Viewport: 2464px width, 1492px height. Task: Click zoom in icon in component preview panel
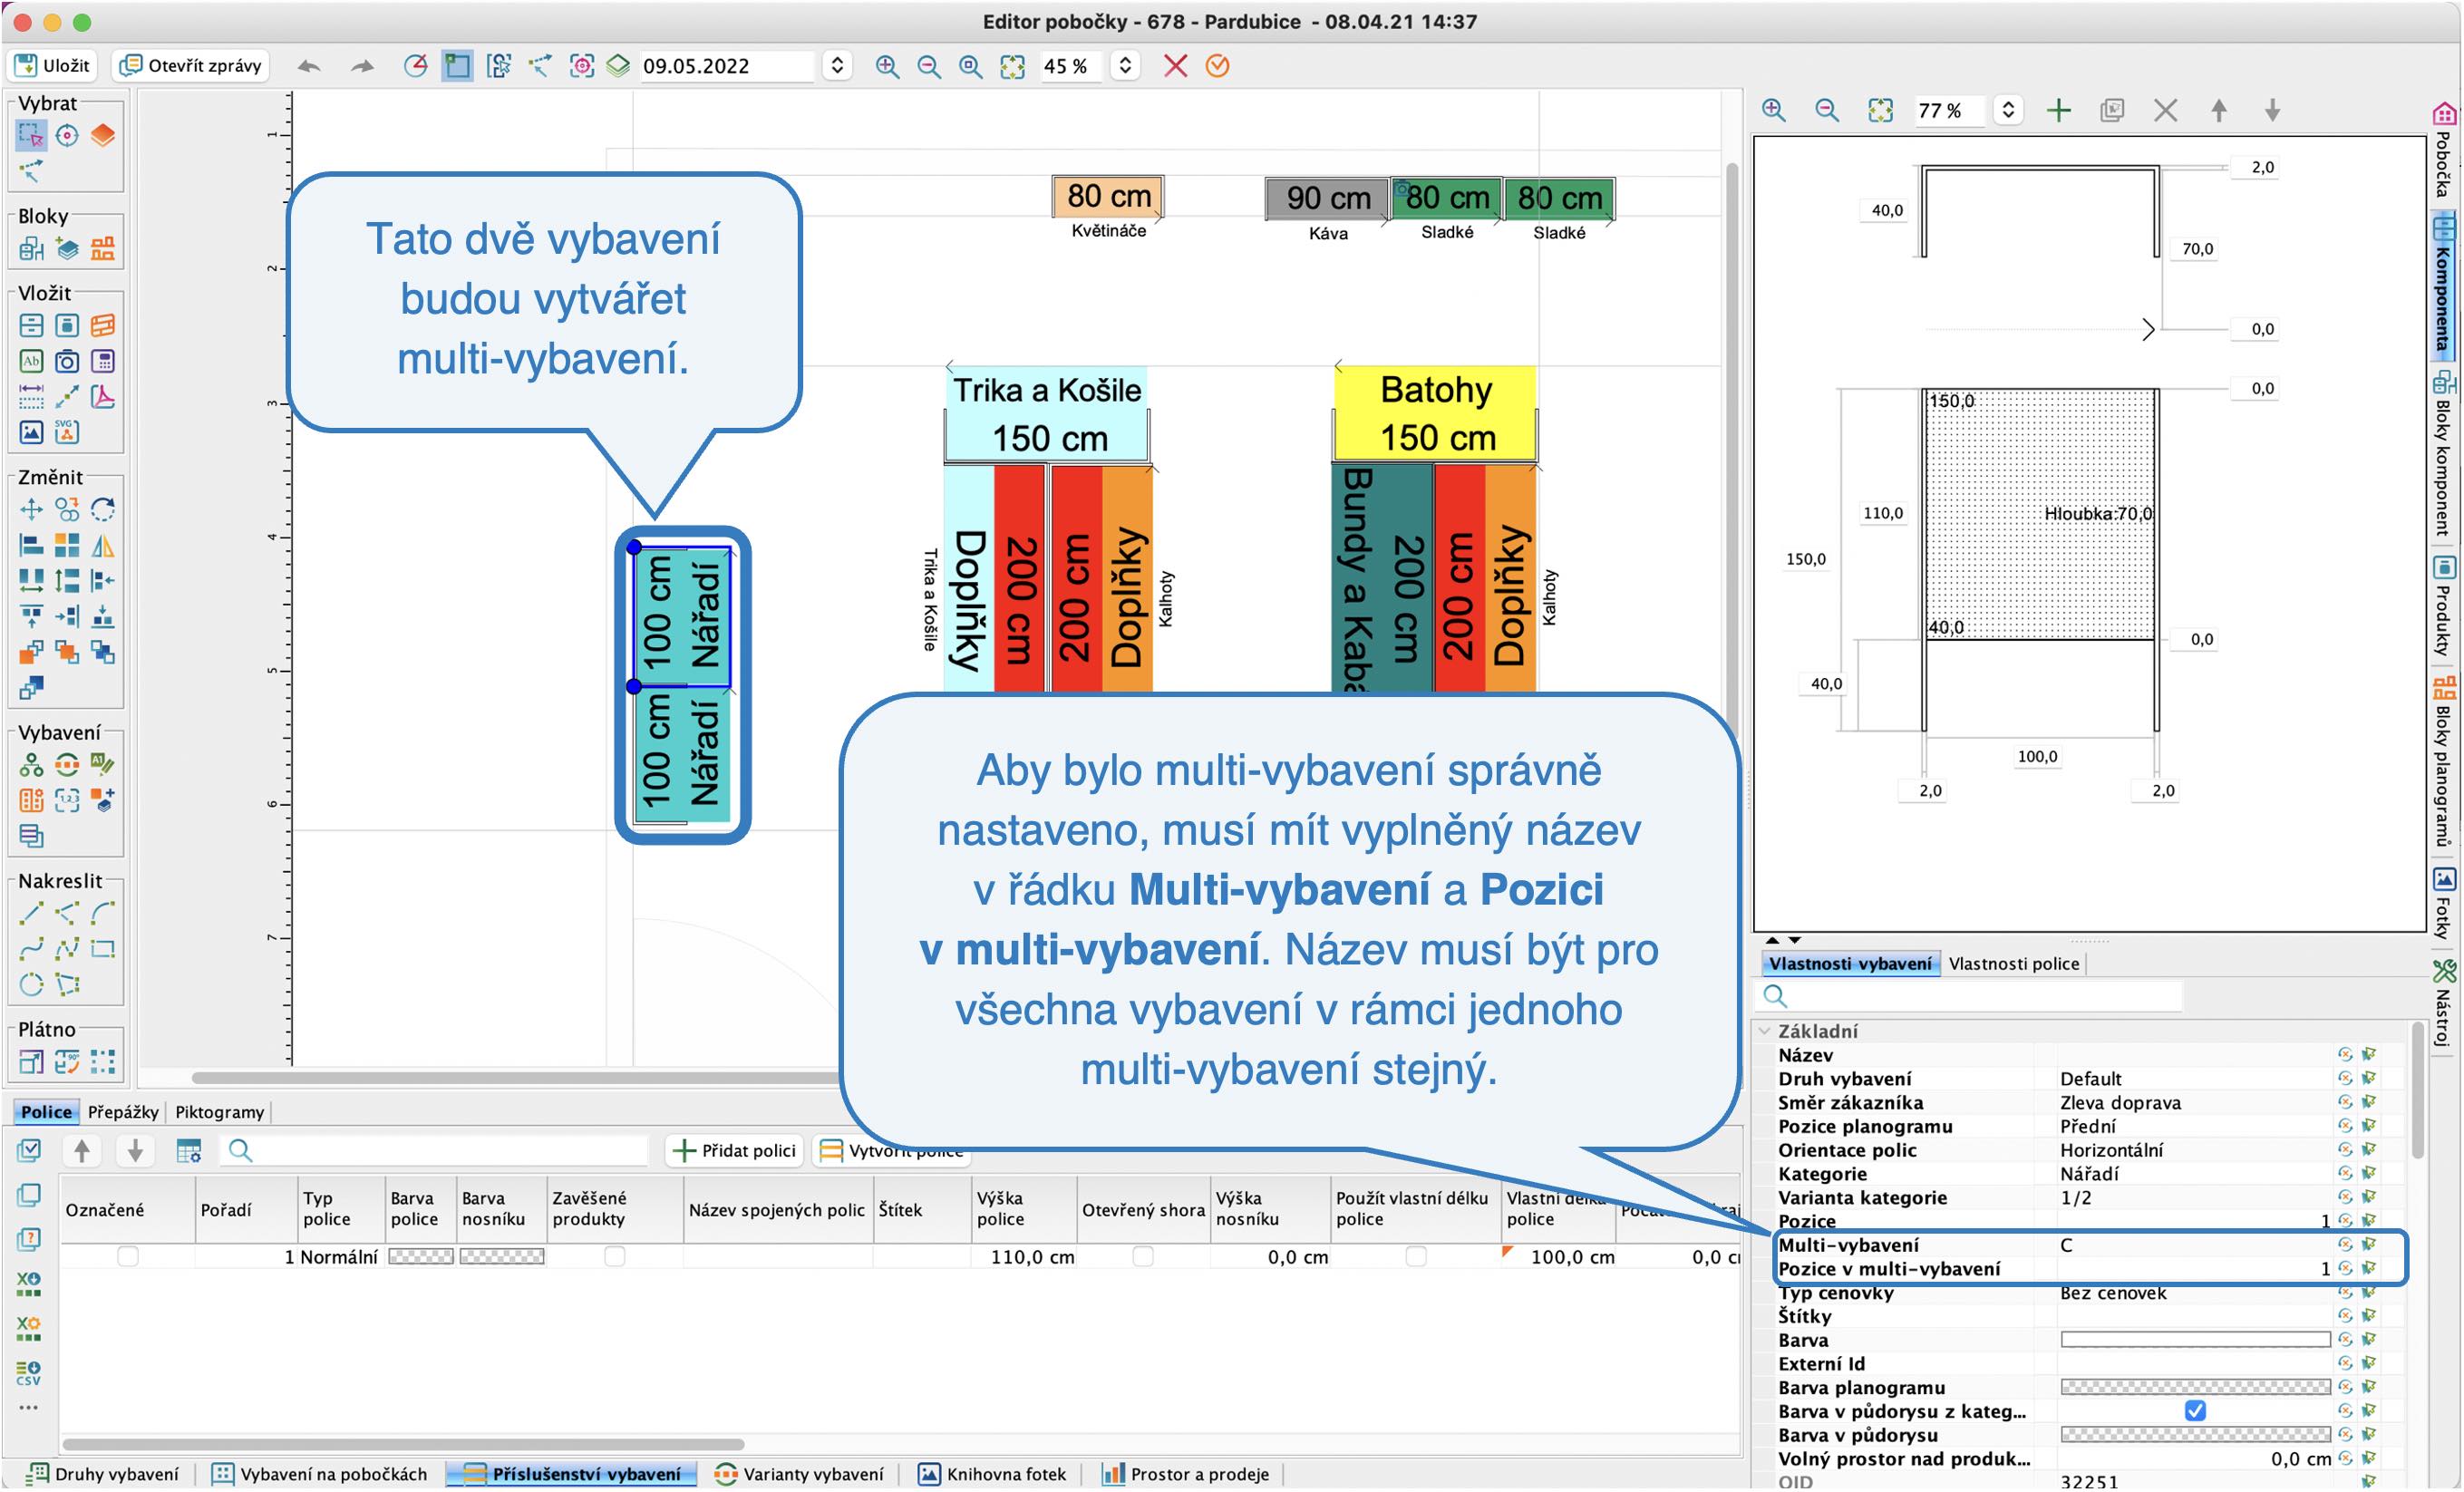pos(1774,110)
